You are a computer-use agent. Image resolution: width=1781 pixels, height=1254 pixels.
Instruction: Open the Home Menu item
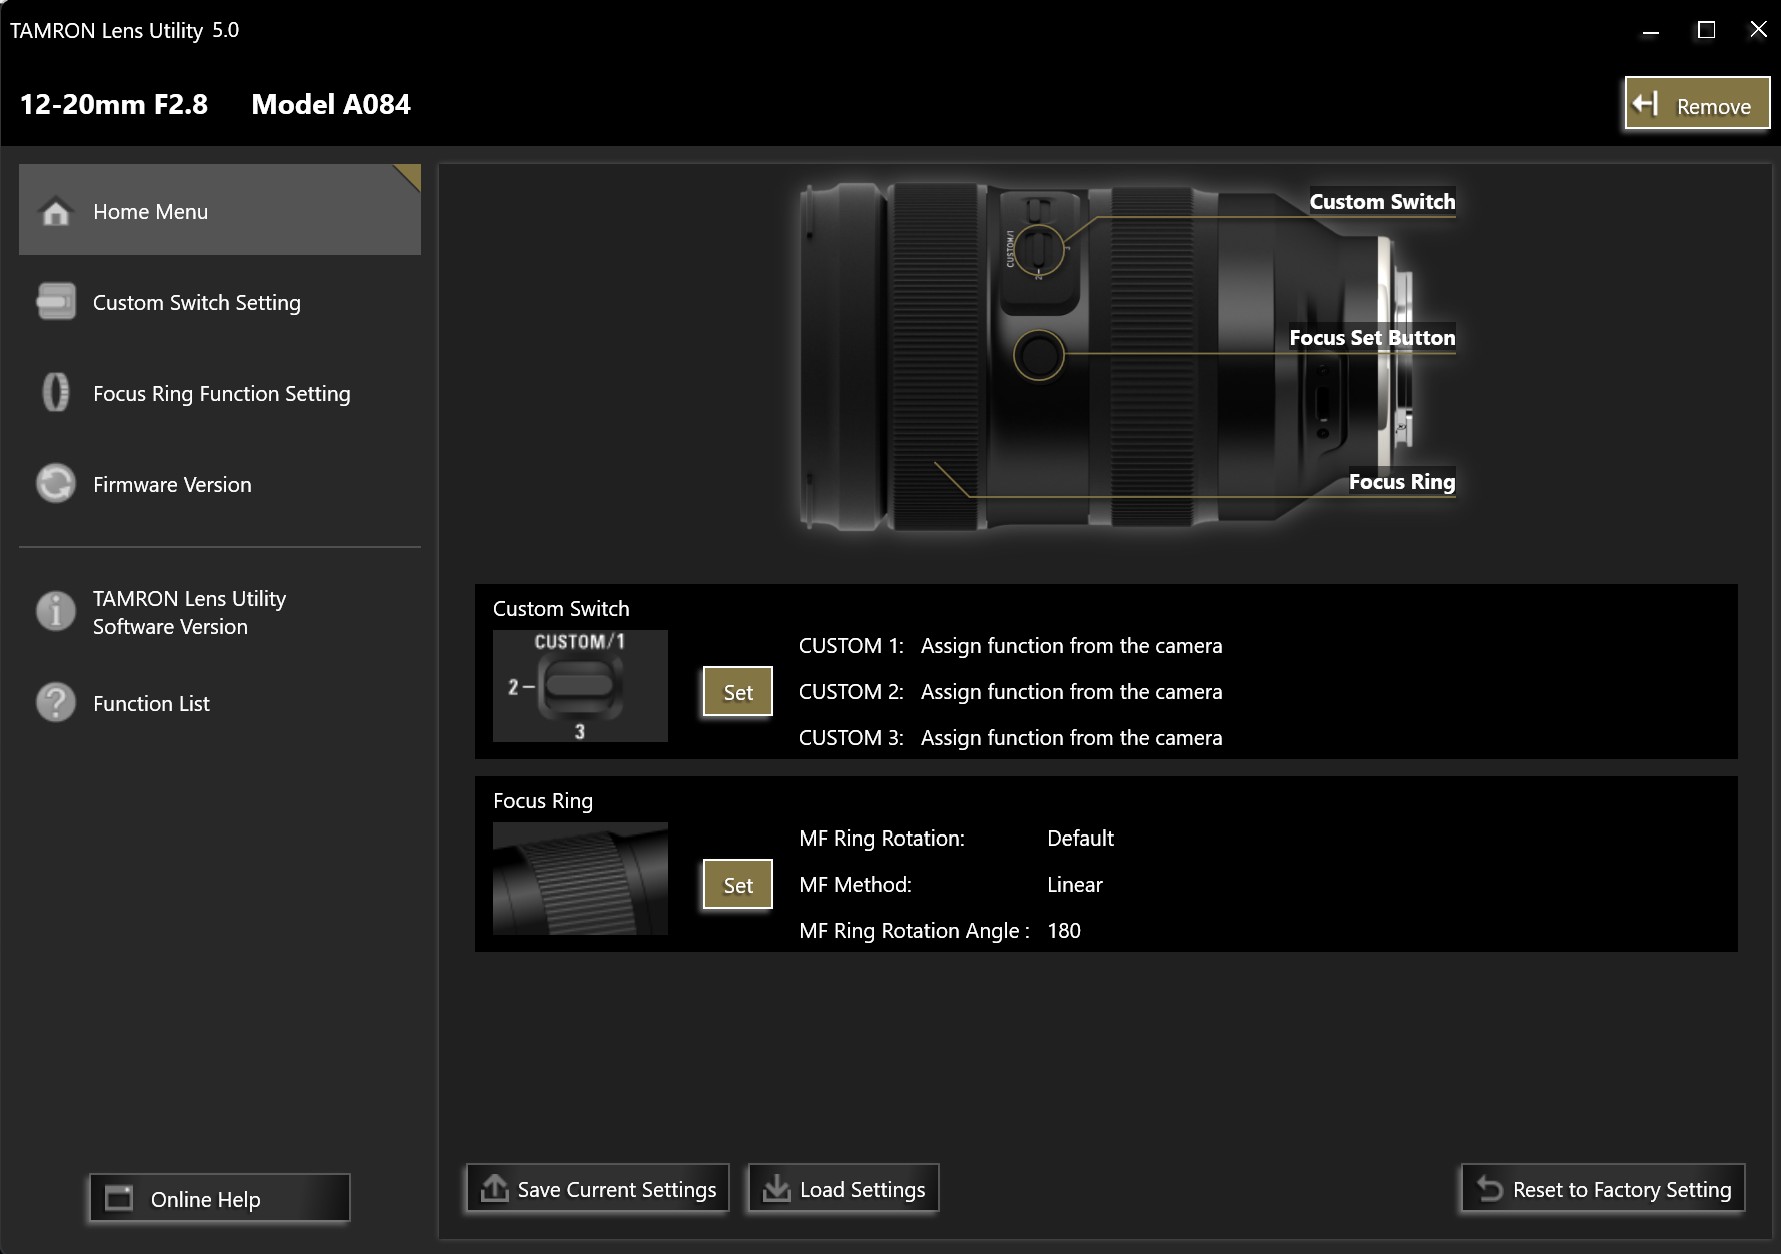(x=220, y=210)
